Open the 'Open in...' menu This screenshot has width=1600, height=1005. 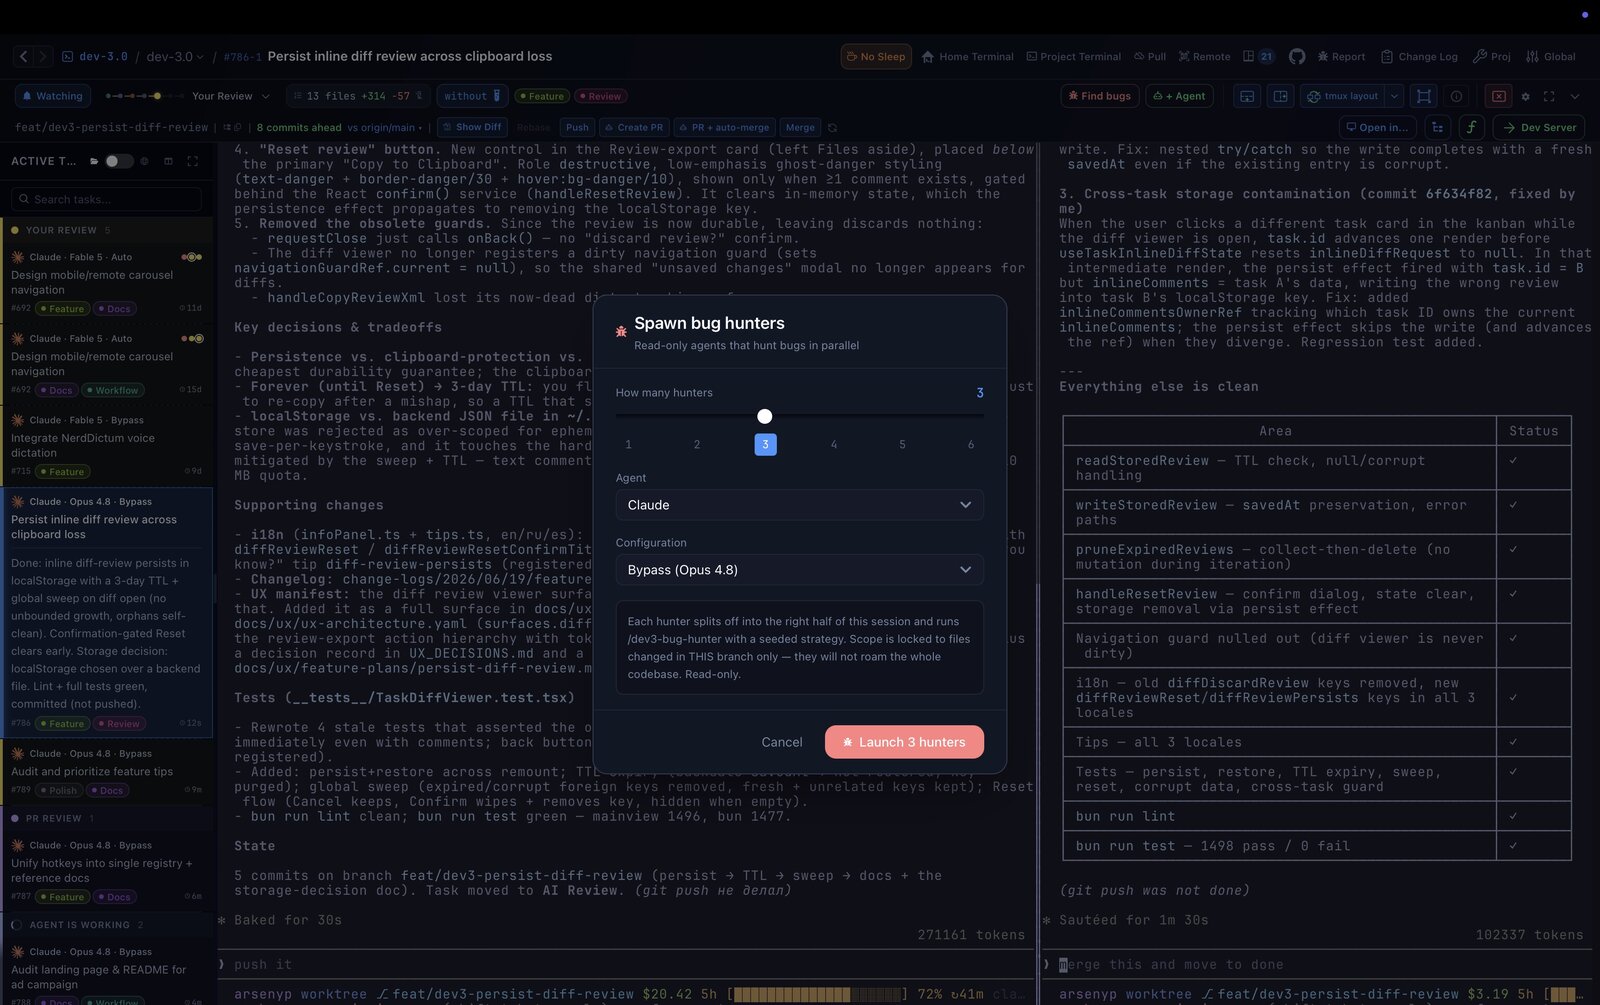(x=1377, y=127)
